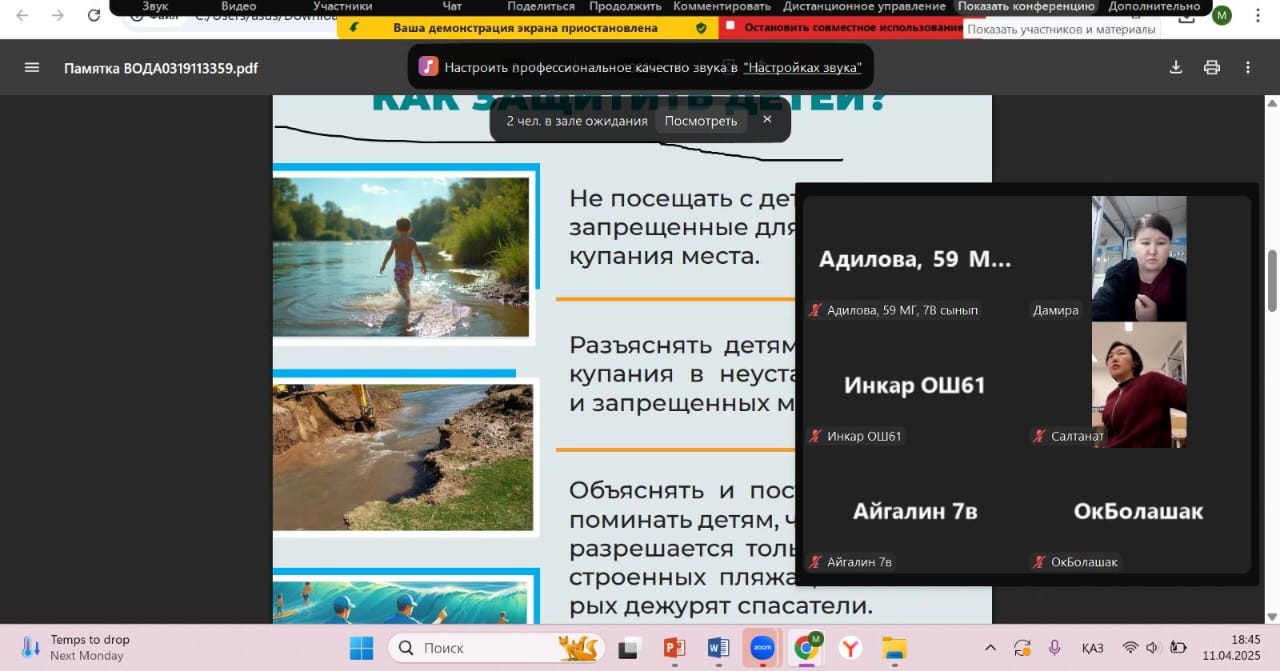Open Word from the taskbar
This screenshot has height=671, width=1280.
click(718, 648)
